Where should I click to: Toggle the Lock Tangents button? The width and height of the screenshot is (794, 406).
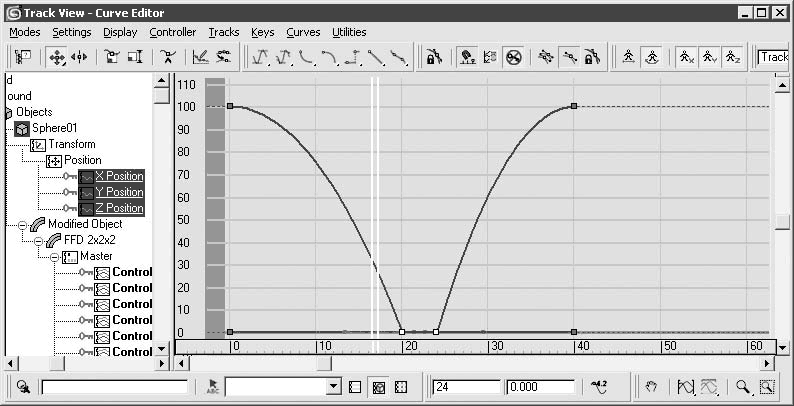[593, 57]
